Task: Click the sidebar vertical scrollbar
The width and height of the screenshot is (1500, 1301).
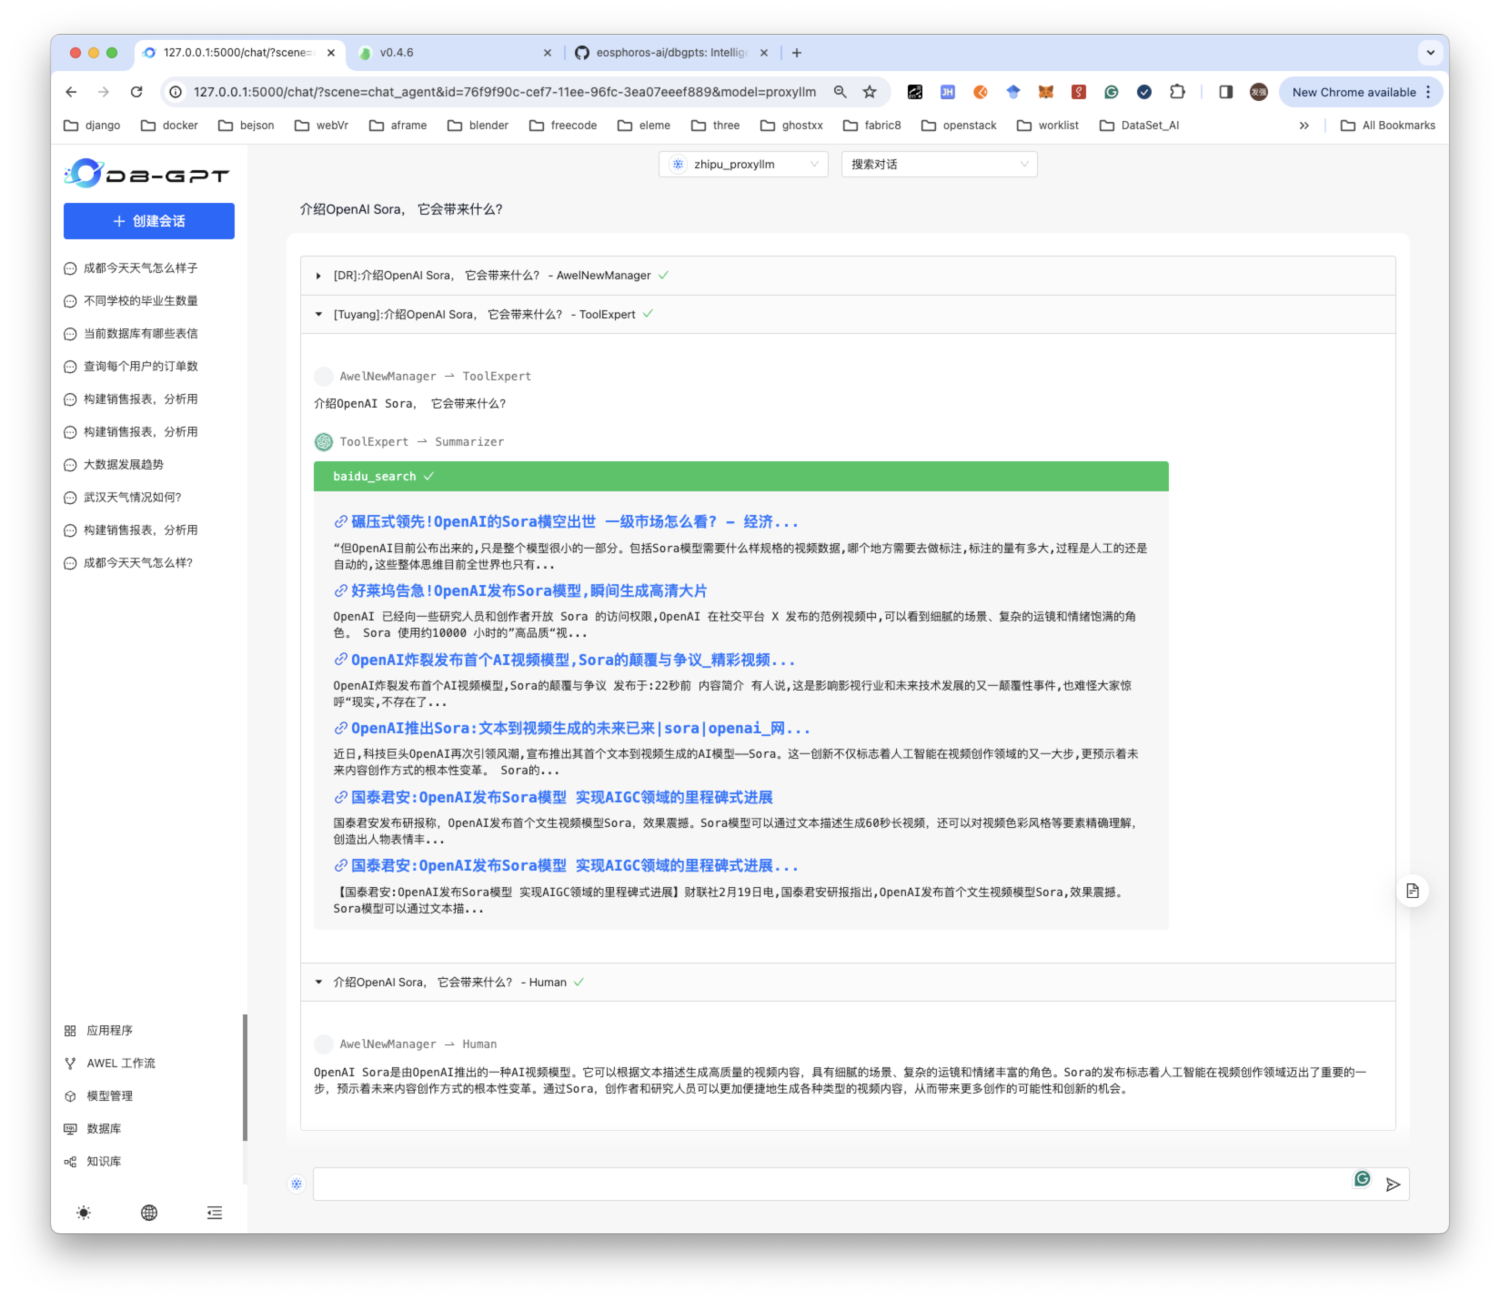Action: pos(245,1078)
